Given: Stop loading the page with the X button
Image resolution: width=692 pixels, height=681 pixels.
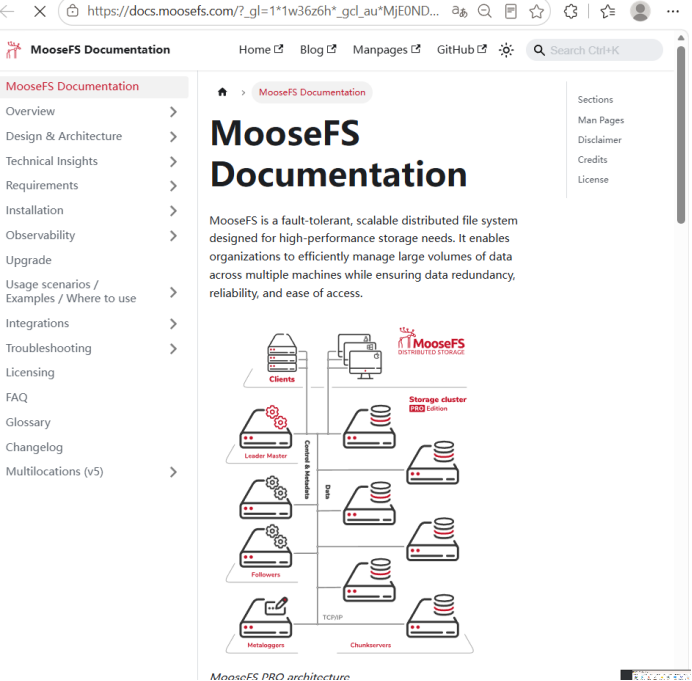Looking at the screenshot, I should (40, 11).
